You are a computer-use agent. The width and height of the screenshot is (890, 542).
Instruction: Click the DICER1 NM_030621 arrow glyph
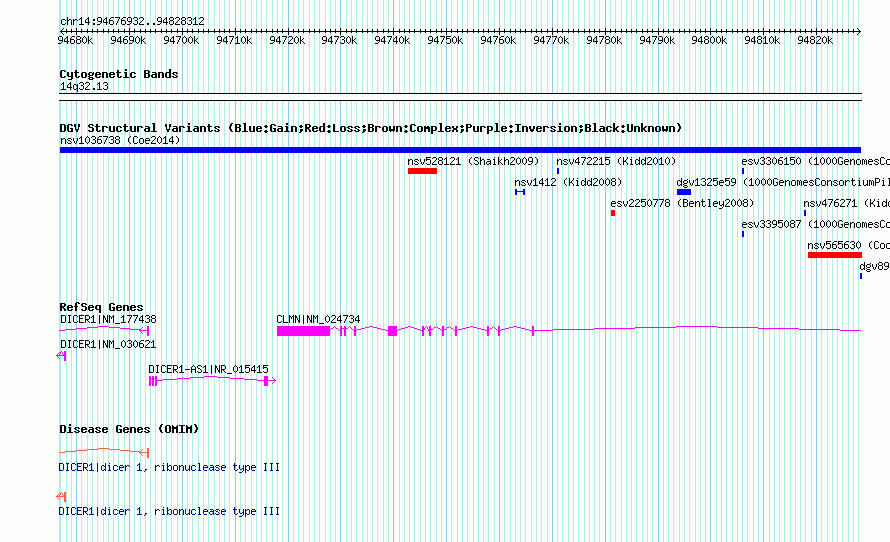tap(61, 356)
